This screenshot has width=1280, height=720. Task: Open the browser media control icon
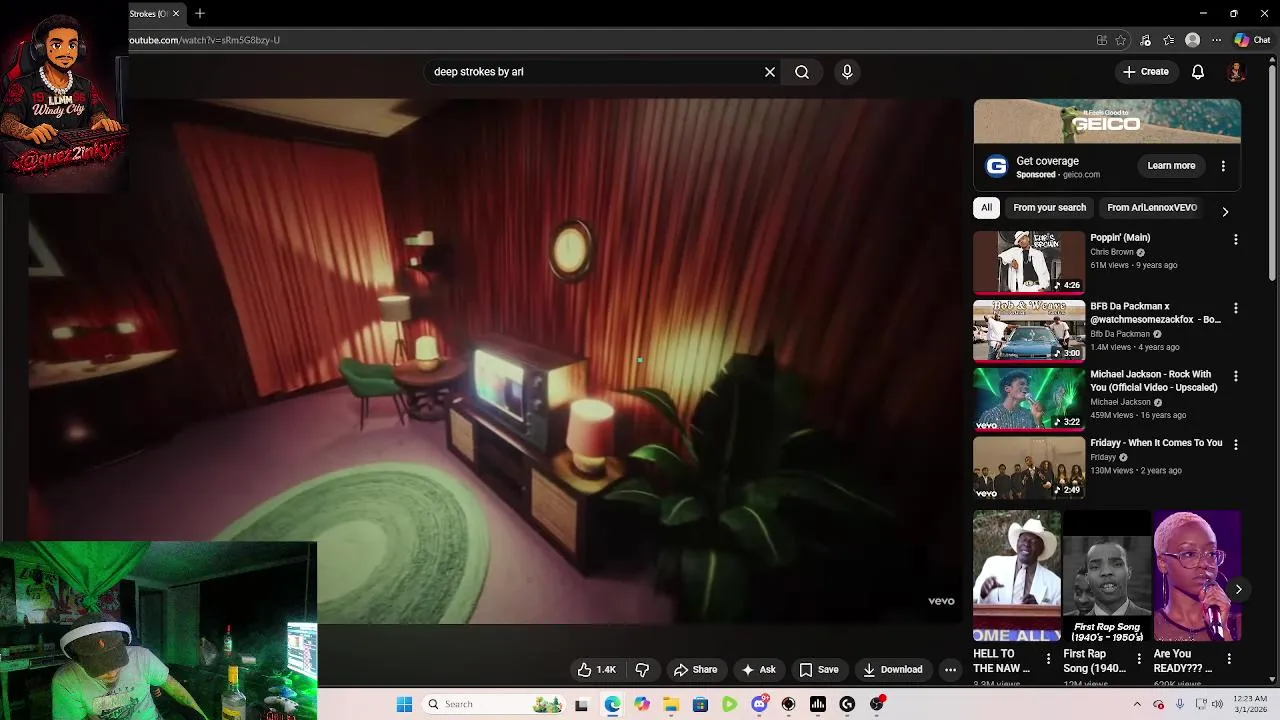[x=1145, y=41]
